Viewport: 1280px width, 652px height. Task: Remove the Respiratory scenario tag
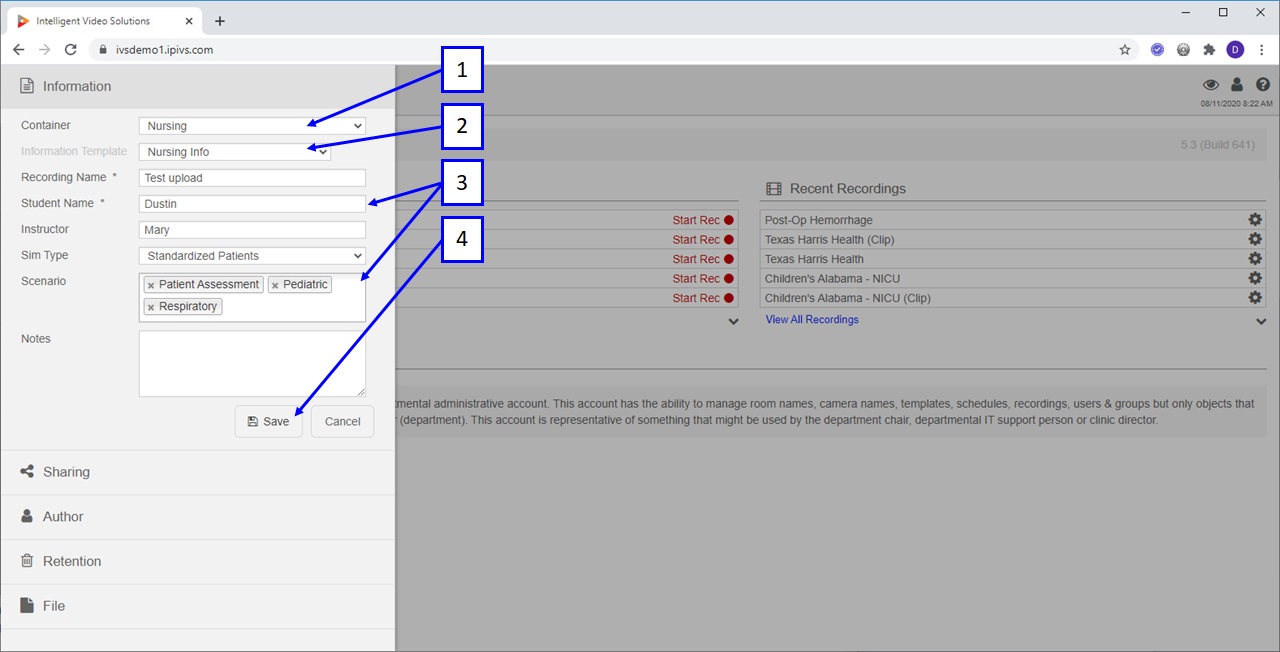[151, 307]
